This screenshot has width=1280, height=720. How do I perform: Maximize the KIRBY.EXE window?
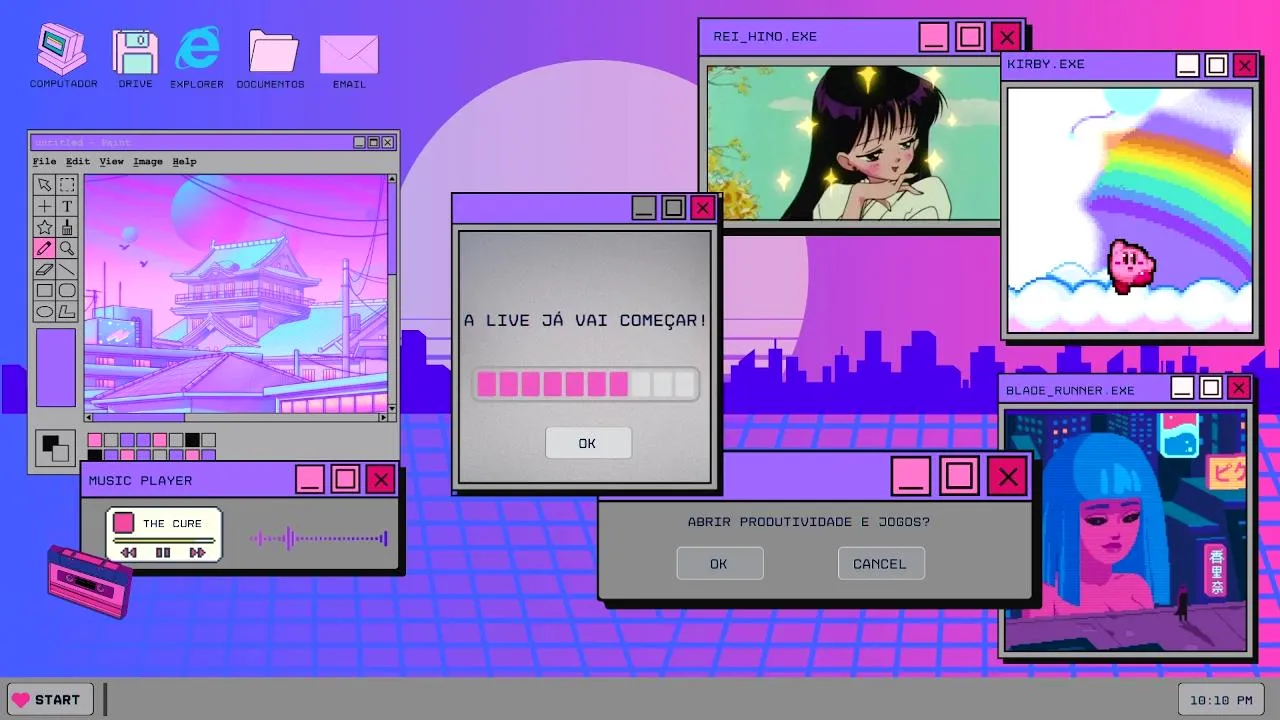1216,65
